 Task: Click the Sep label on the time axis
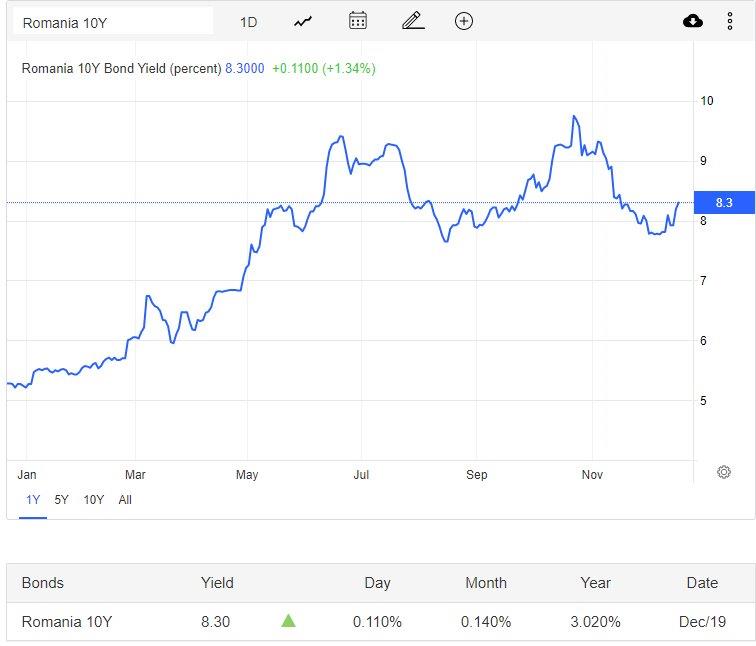[x=476, y=474]
